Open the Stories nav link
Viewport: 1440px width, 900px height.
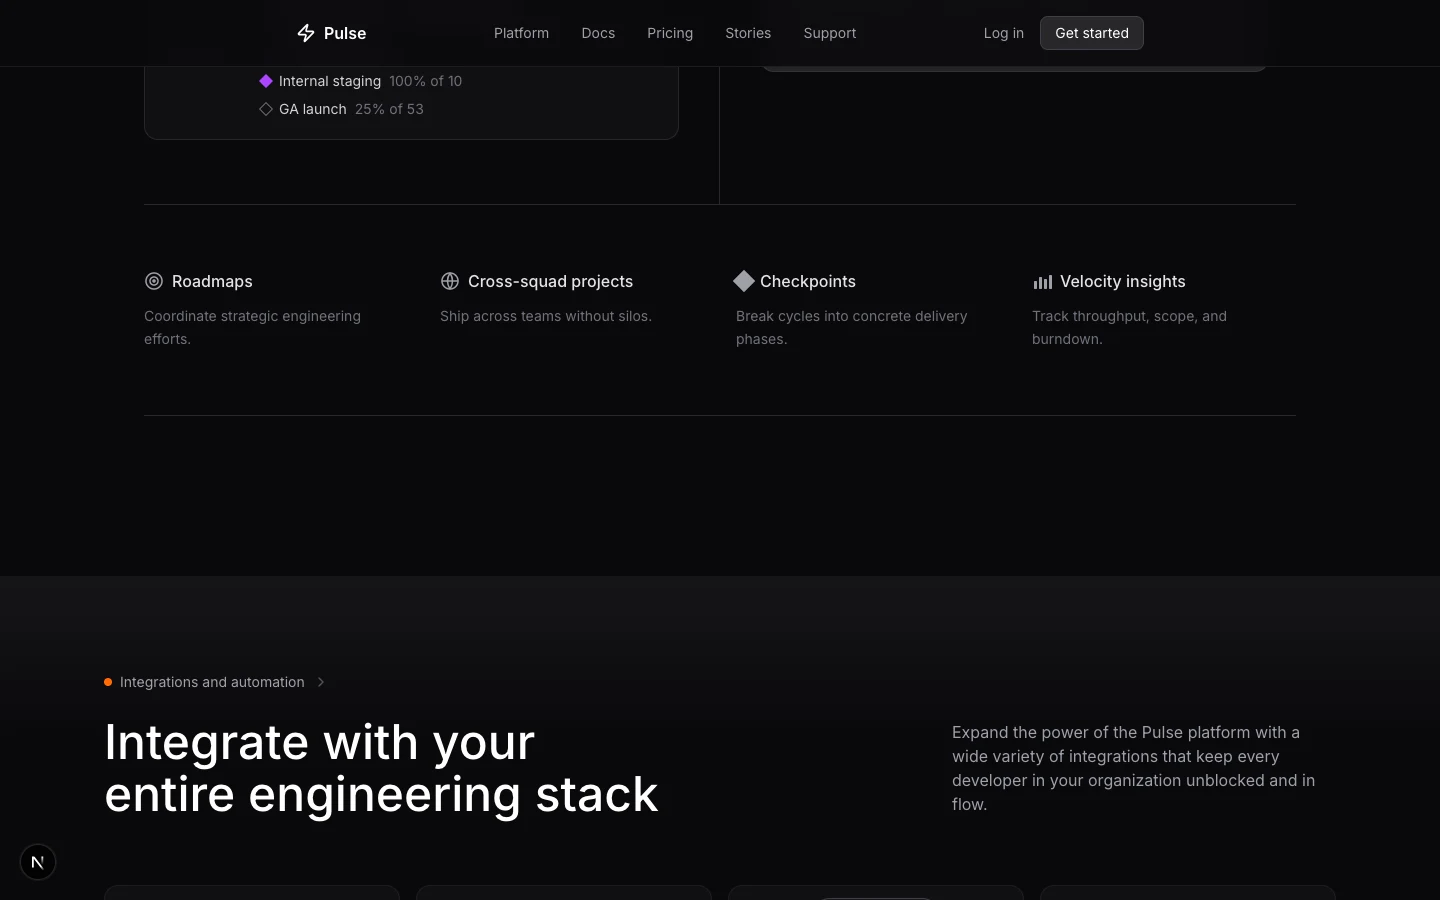pos(748,33)
